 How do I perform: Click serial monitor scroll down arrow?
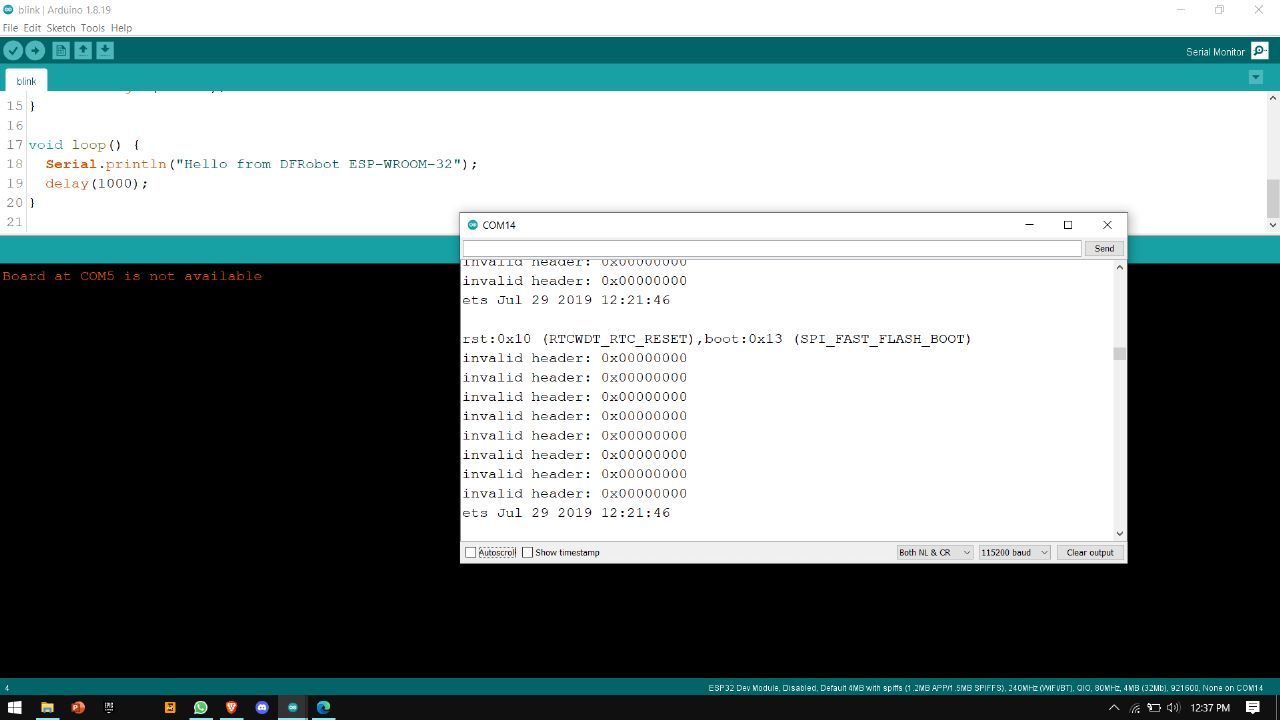(x=1119, y=534)
